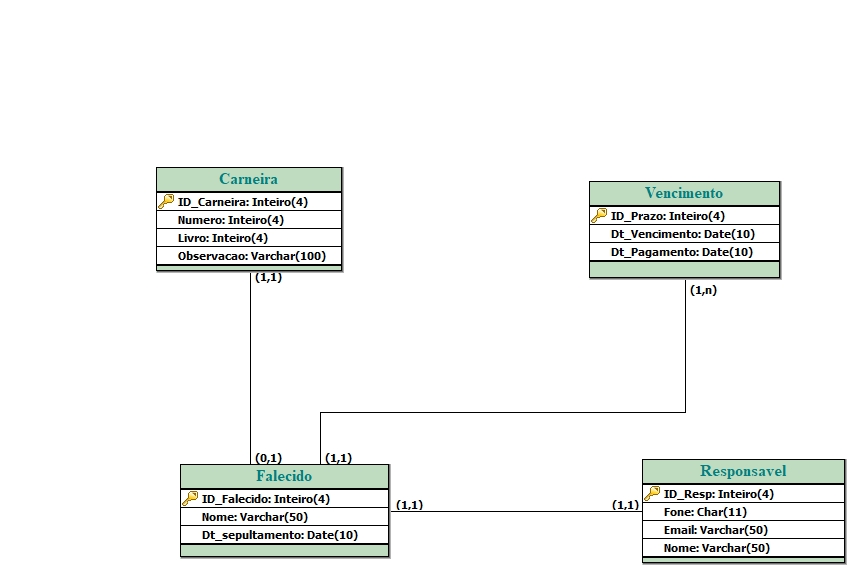This screenshot has height=570, width=852.
Task: Click the key icon beside ID_Carneira
Action: tap(166, 201)
